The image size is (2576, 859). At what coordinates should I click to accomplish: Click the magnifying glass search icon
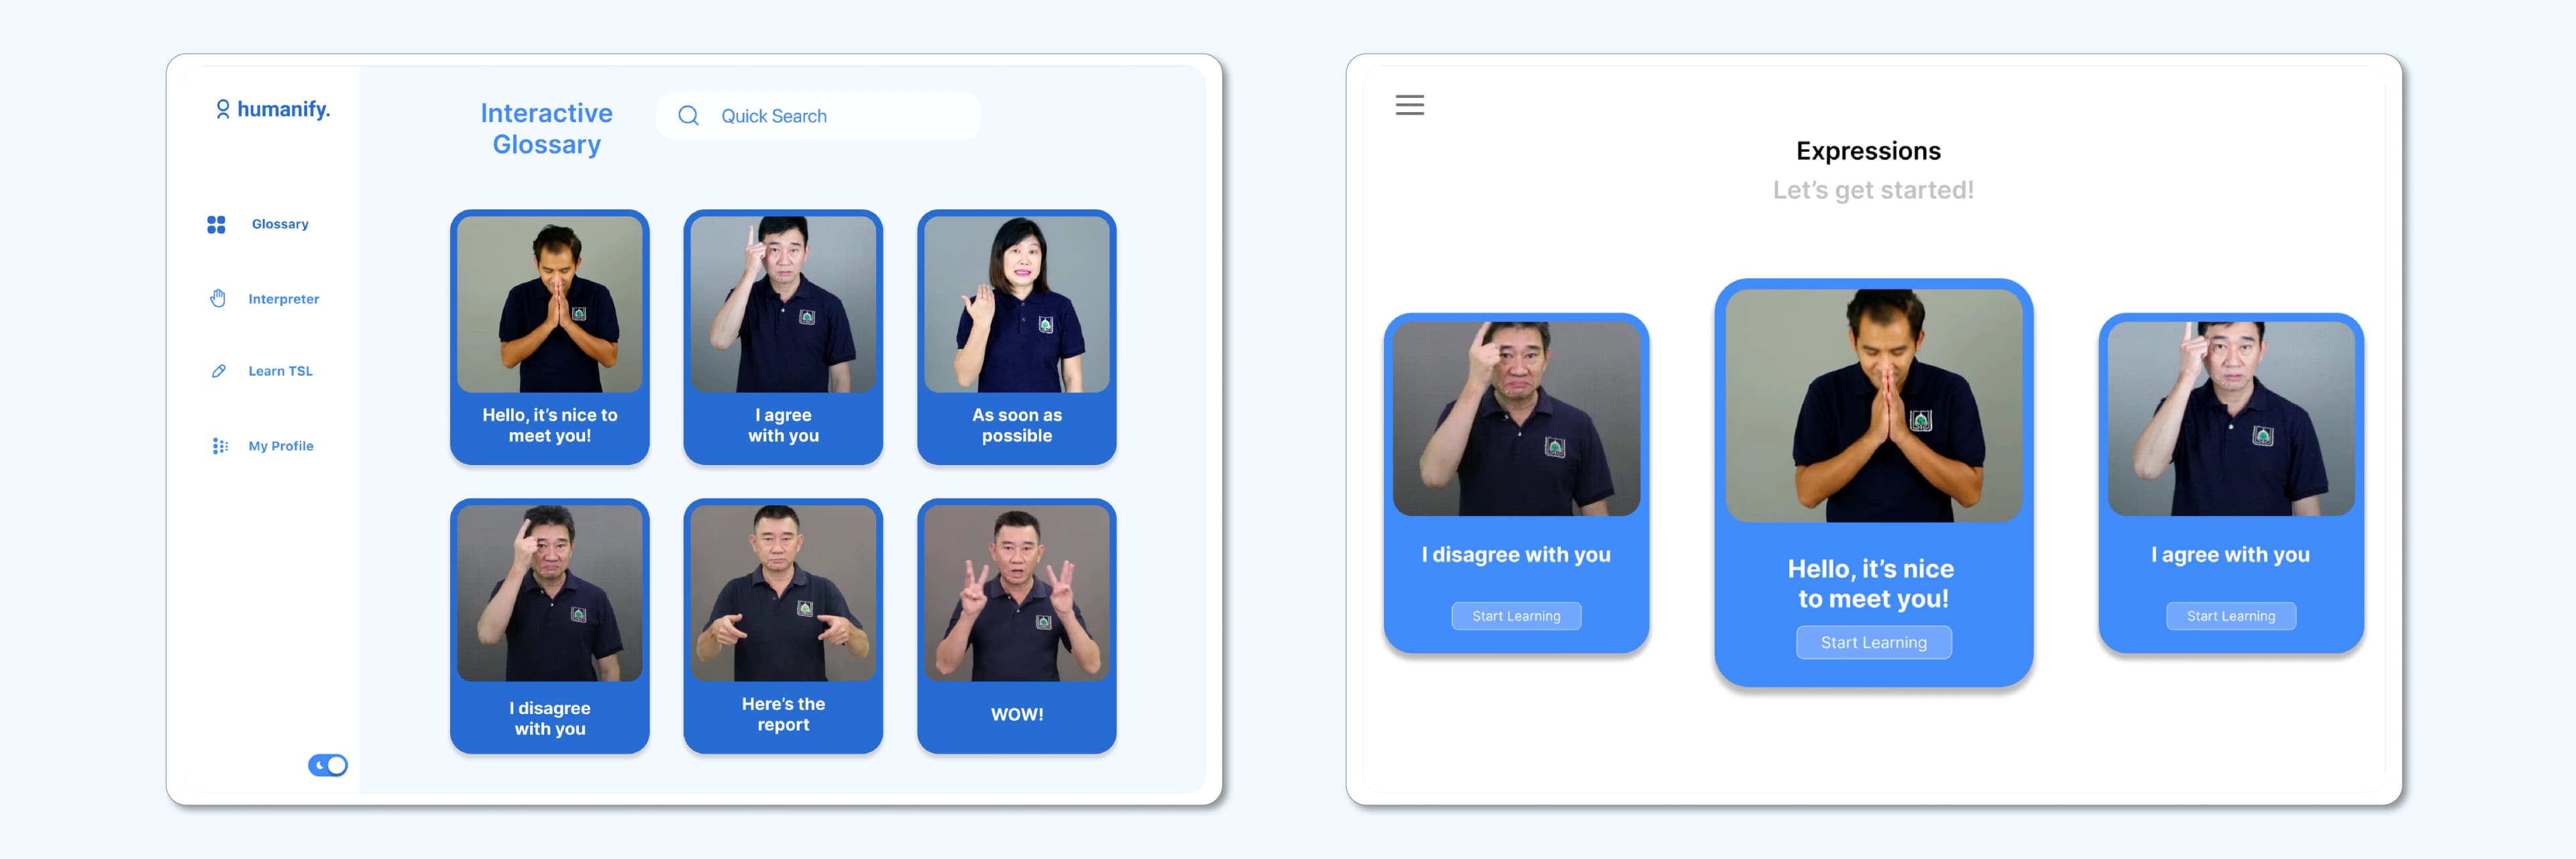click(x=688, y=116)
